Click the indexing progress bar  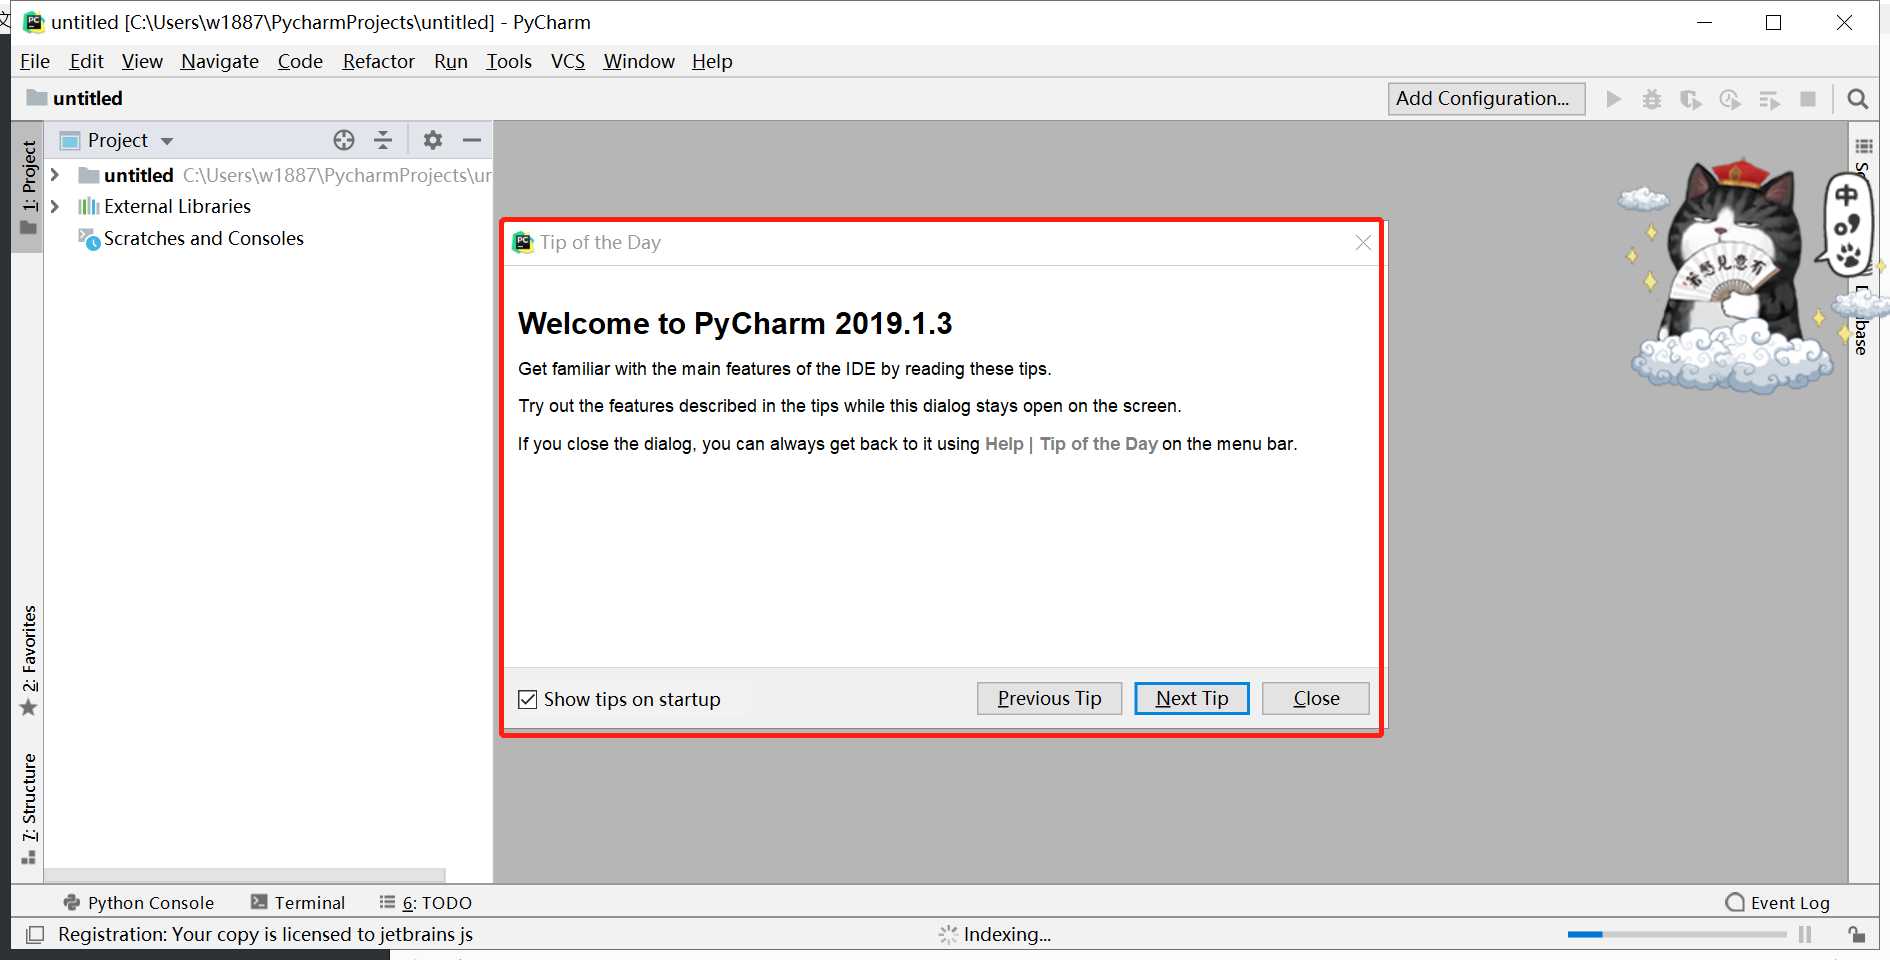pyautogui.click(x=1677, y=934)
